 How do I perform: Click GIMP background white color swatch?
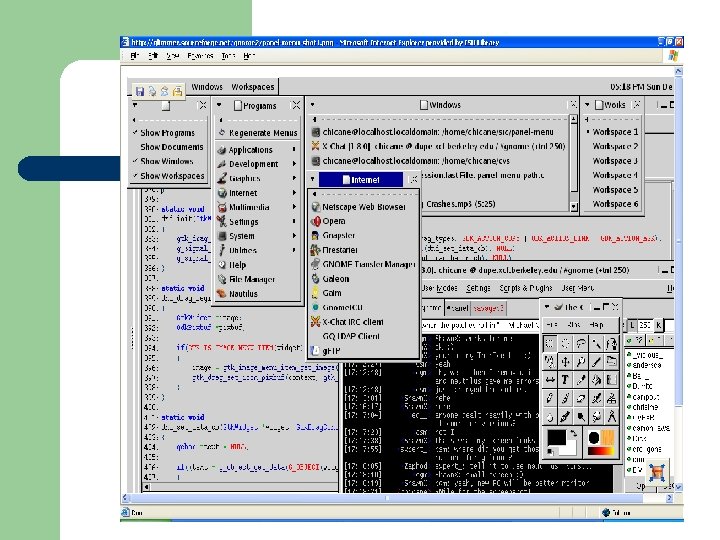(569, 448)
